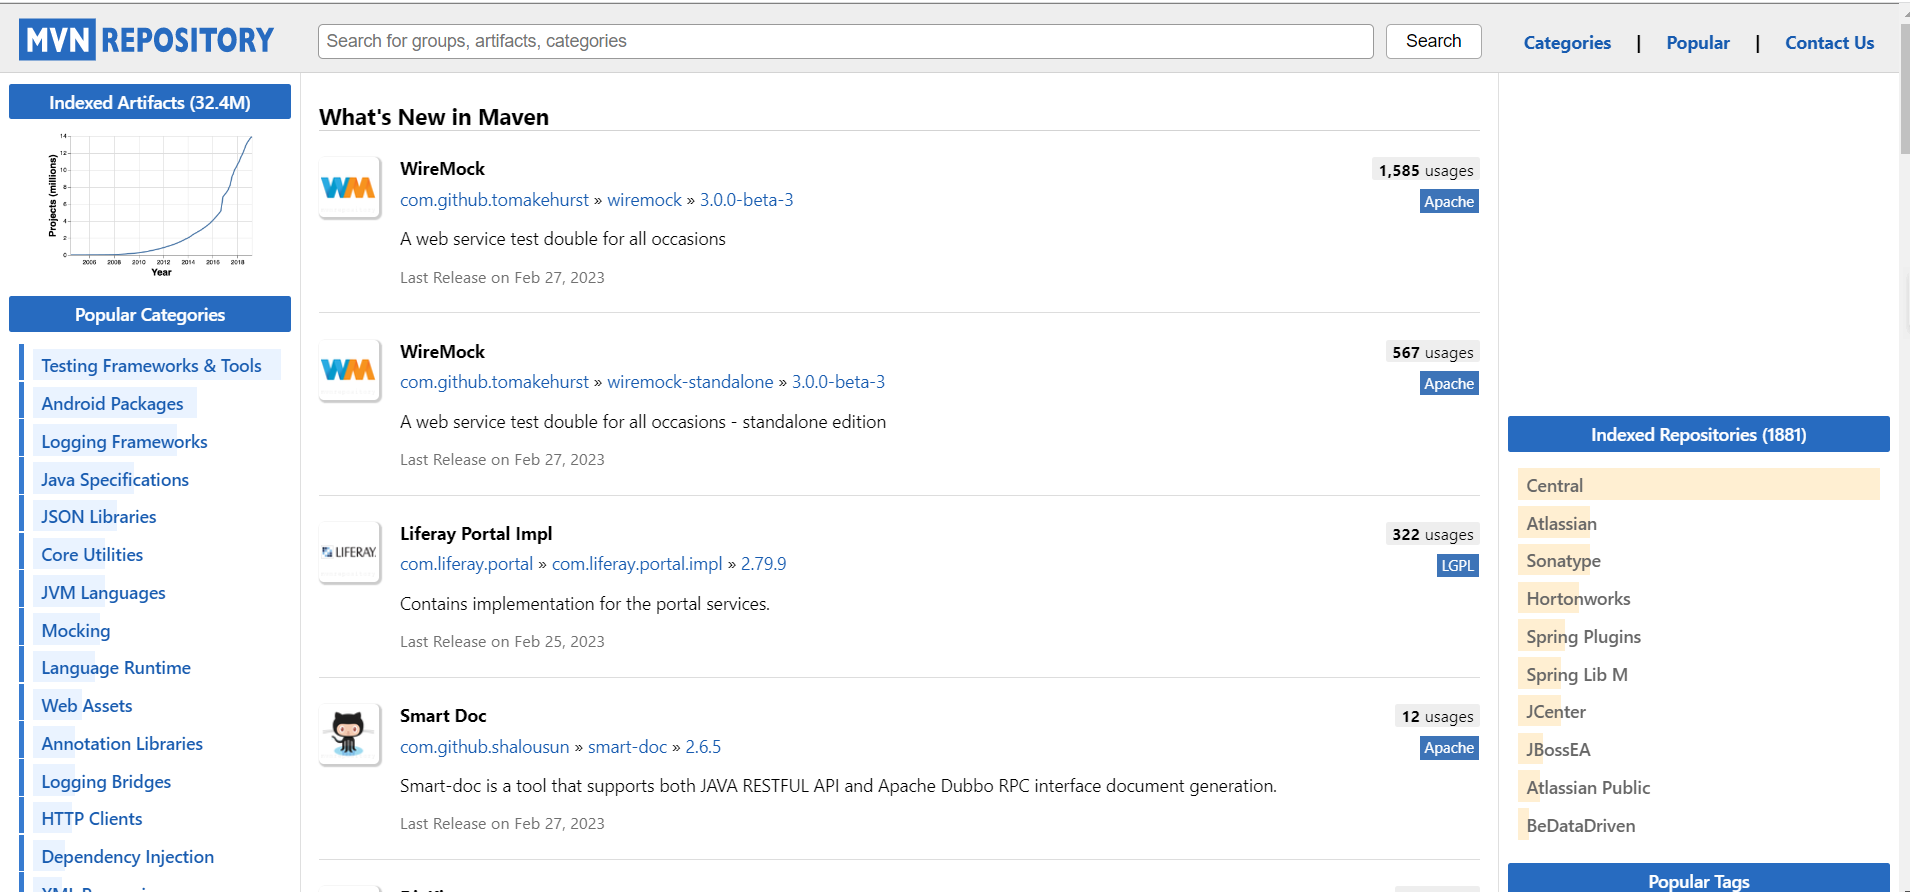Open wiremock version 3.0.0-beta-3
This screenshot has width=1910, height=892.
coord(746,200)
